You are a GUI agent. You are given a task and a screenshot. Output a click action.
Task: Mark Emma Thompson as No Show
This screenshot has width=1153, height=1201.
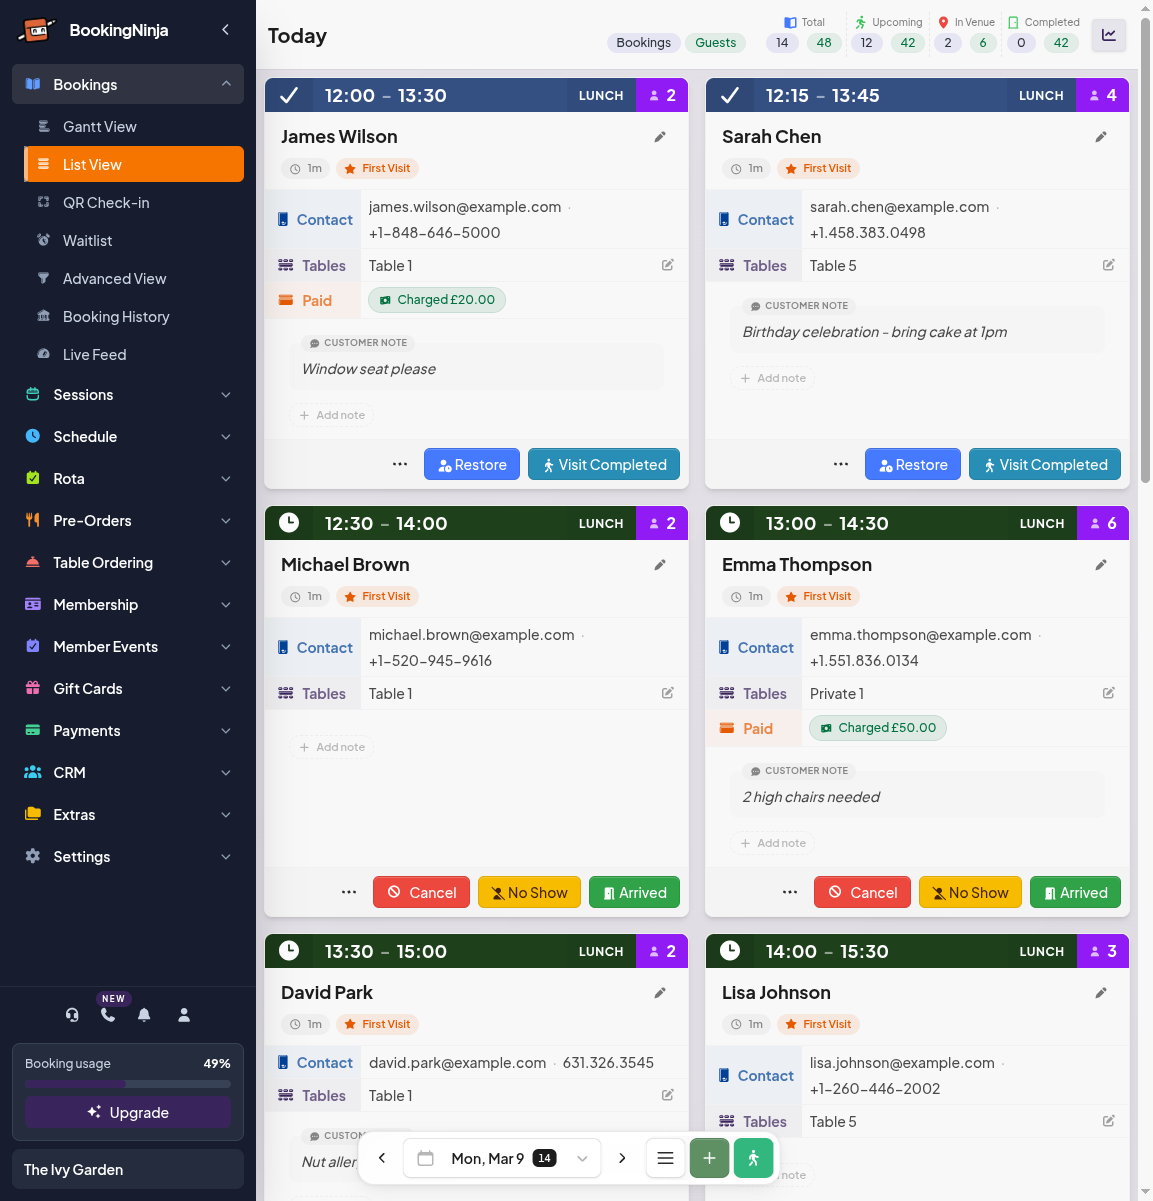(x=970, y=892)
